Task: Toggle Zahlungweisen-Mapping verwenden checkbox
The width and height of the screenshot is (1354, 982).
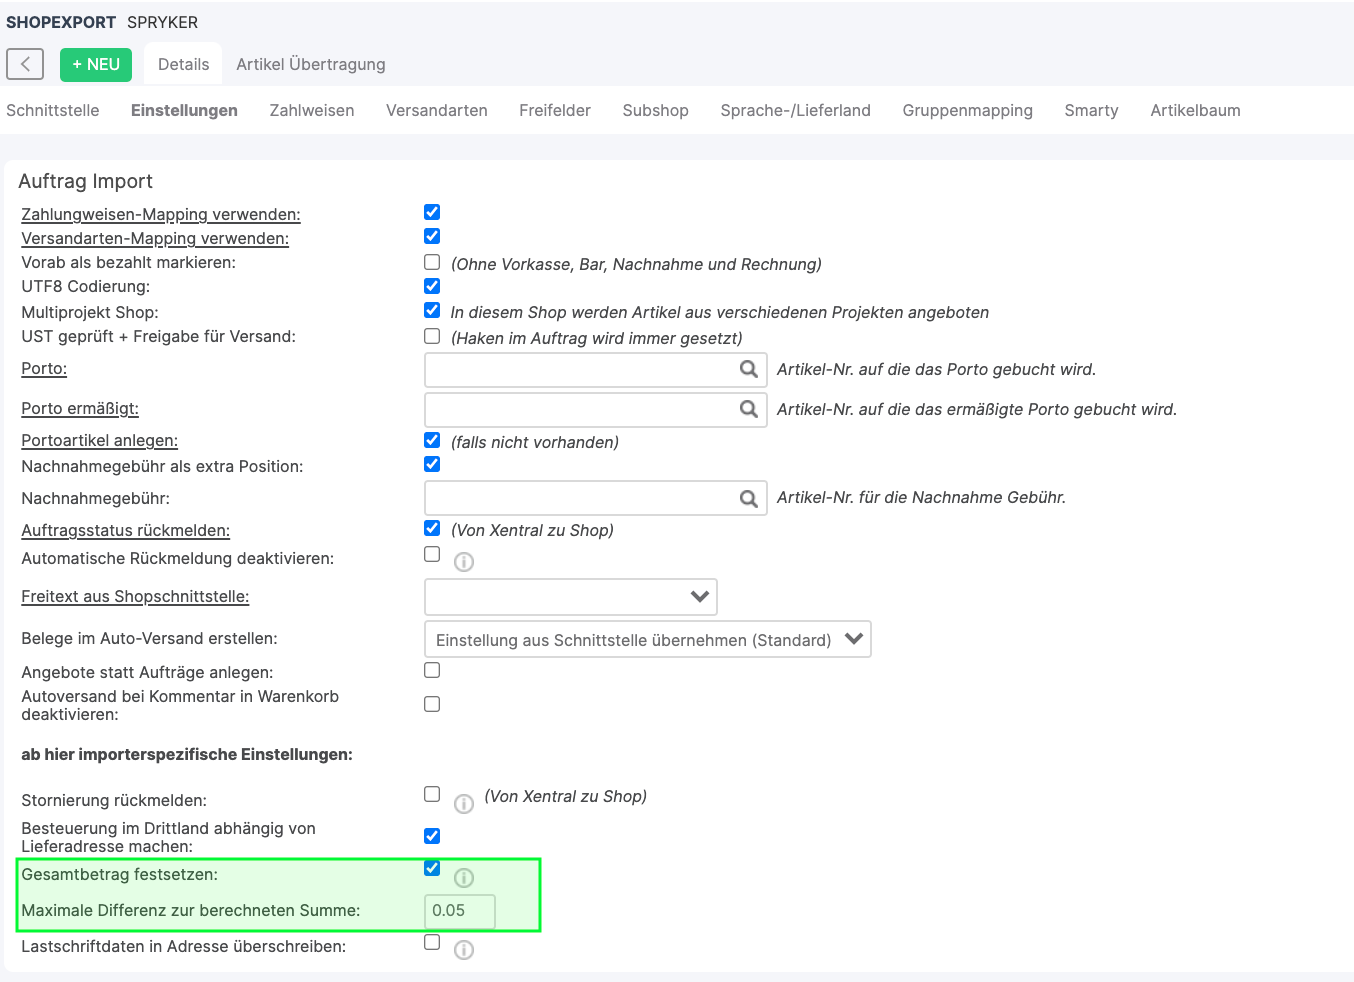Action: (432, 212)
